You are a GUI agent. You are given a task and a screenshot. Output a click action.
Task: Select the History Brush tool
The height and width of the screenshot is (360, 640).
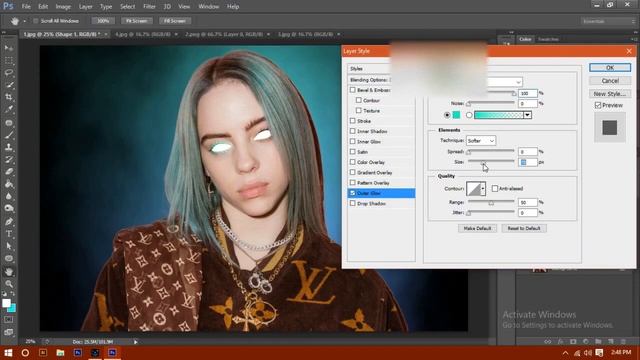tap(9, 159)
